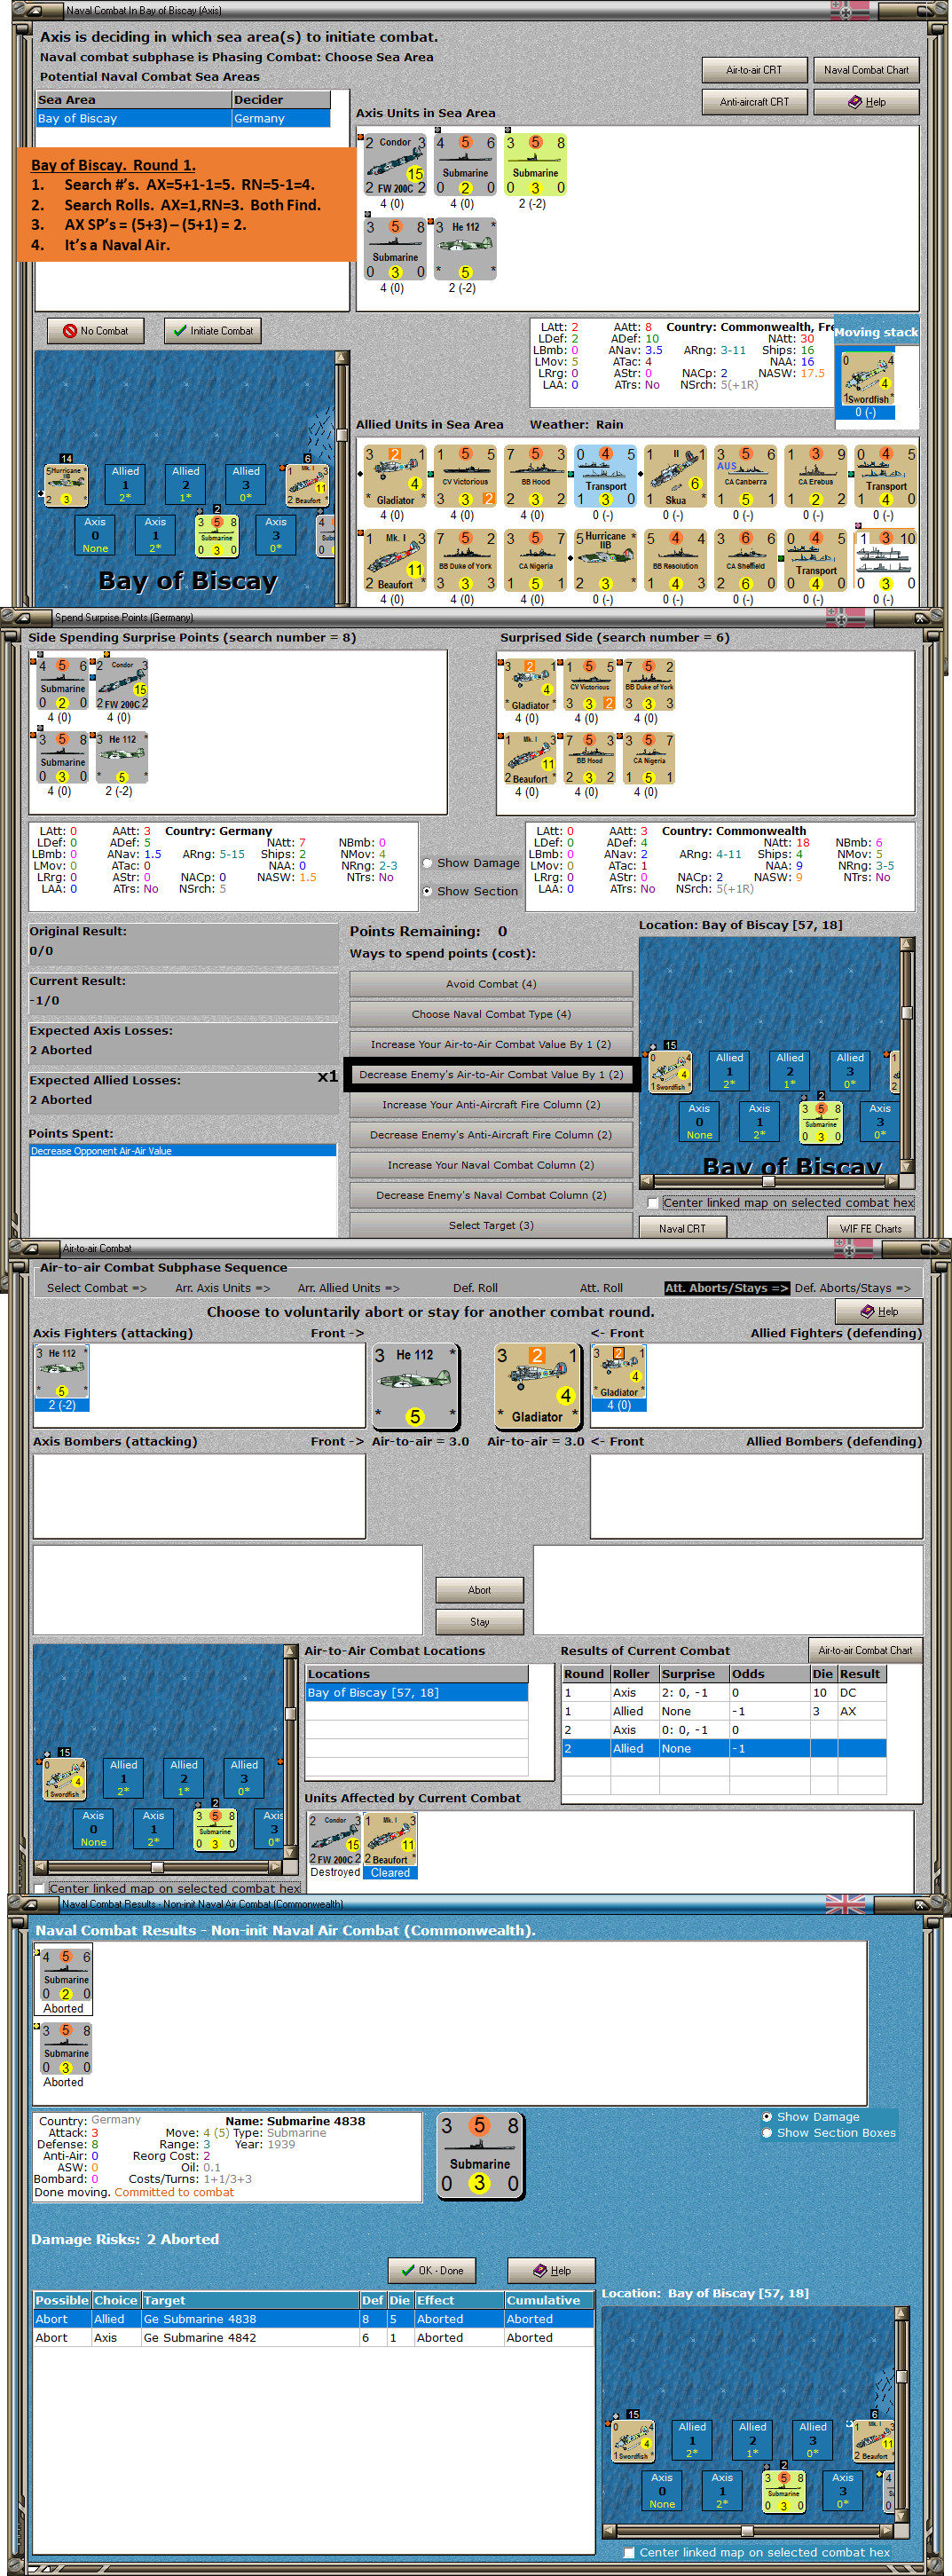Open Naval Combat Chart
The image size is (952, 2576).
click(866, 70)
